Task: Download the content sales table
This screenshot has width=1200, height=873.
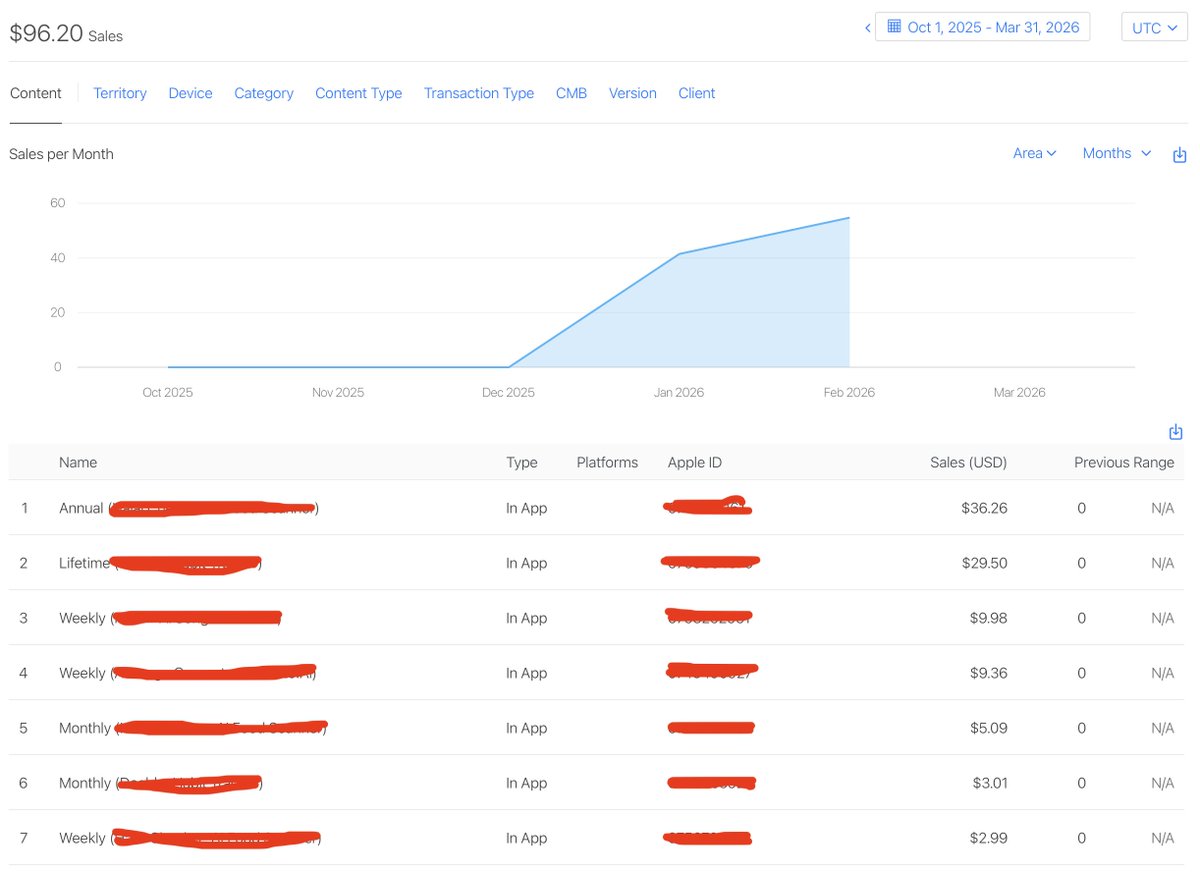Action: click(1176, 432)
